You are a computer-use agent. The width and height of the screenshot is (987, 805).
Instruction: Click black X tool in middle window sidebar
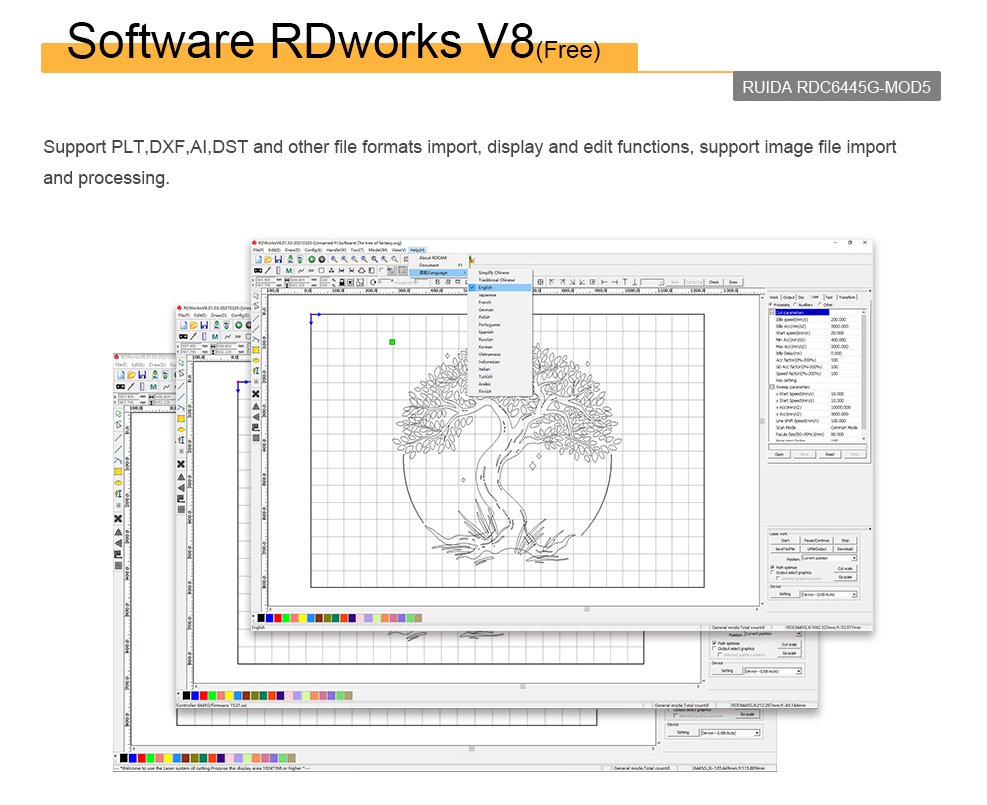181,464
